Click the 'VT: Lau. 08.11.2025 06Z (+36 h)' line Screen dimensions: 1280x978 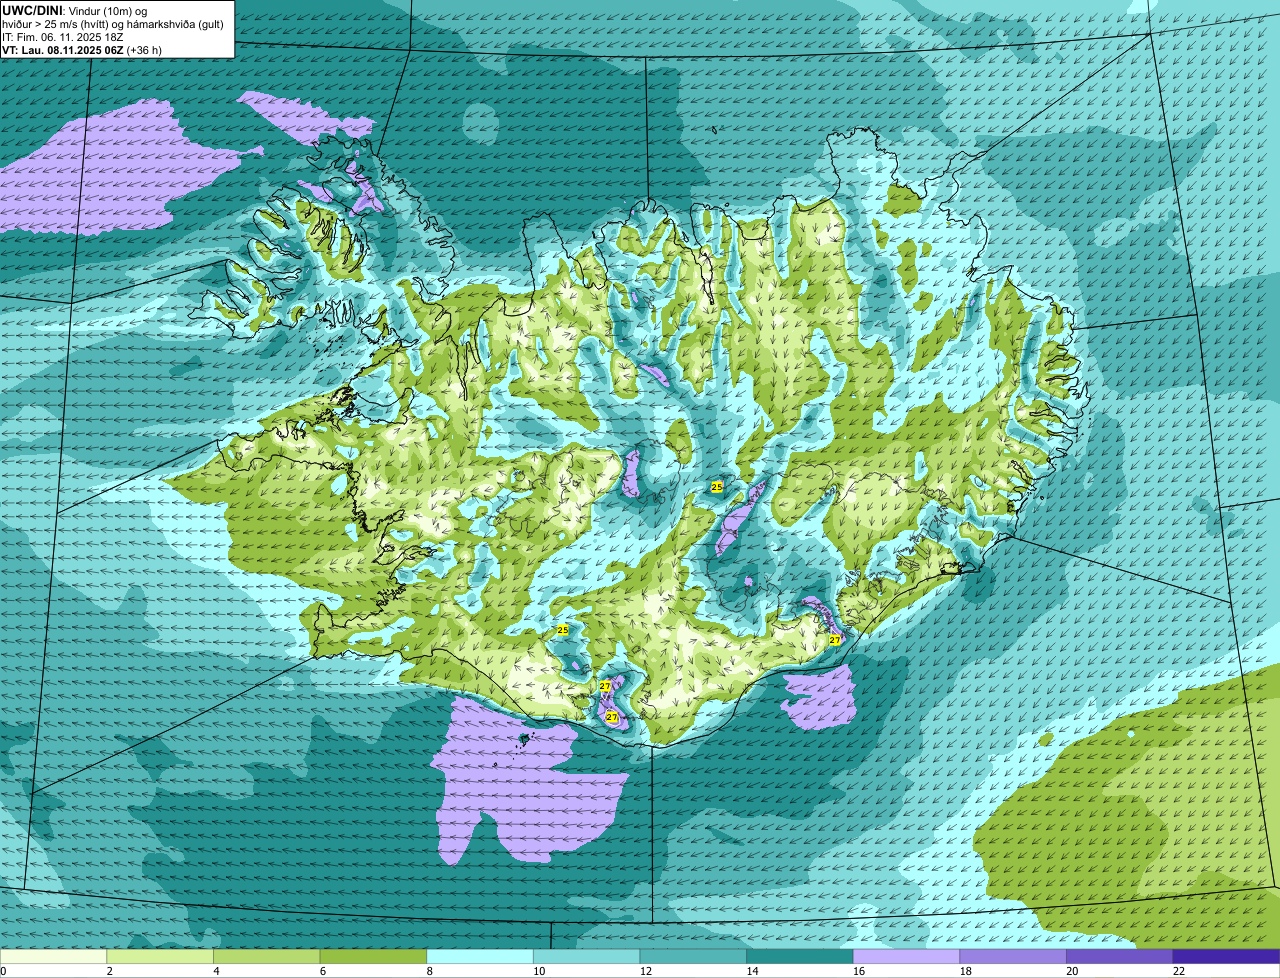pyautogui.click(x=82, y=50)
